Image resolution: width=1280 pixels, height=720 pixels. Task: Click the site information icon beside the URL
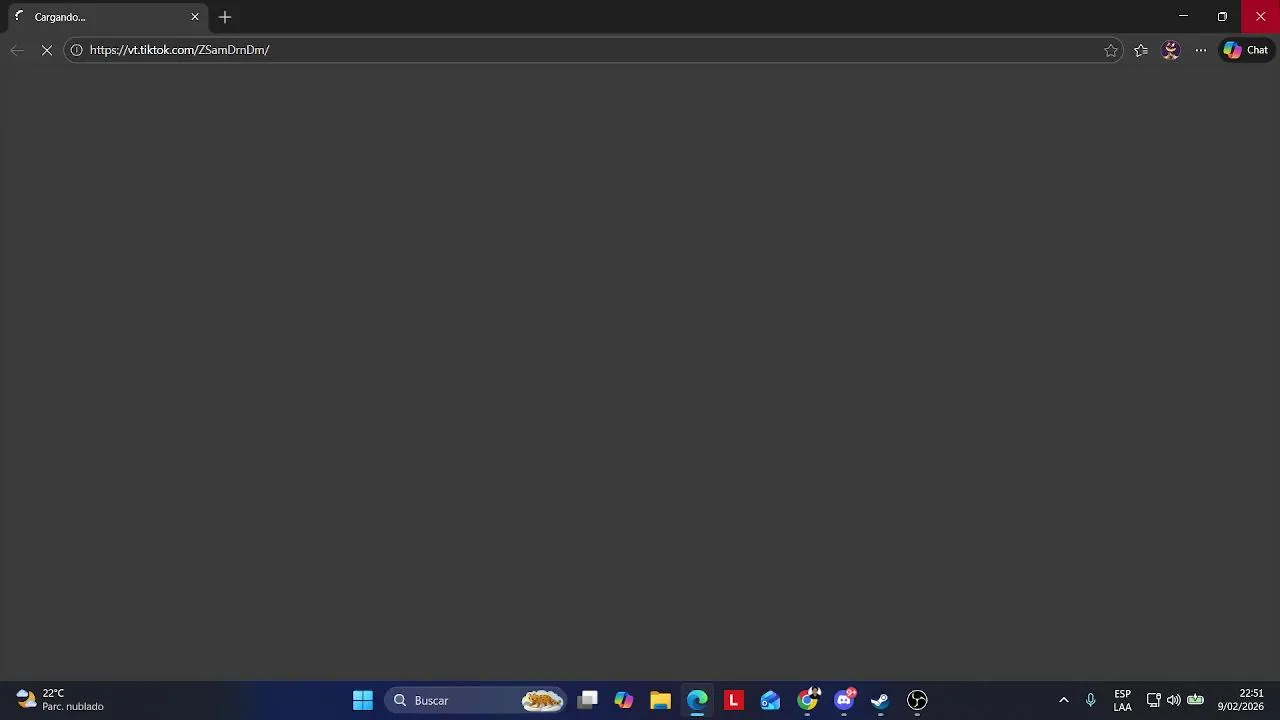tap(76, 50)
